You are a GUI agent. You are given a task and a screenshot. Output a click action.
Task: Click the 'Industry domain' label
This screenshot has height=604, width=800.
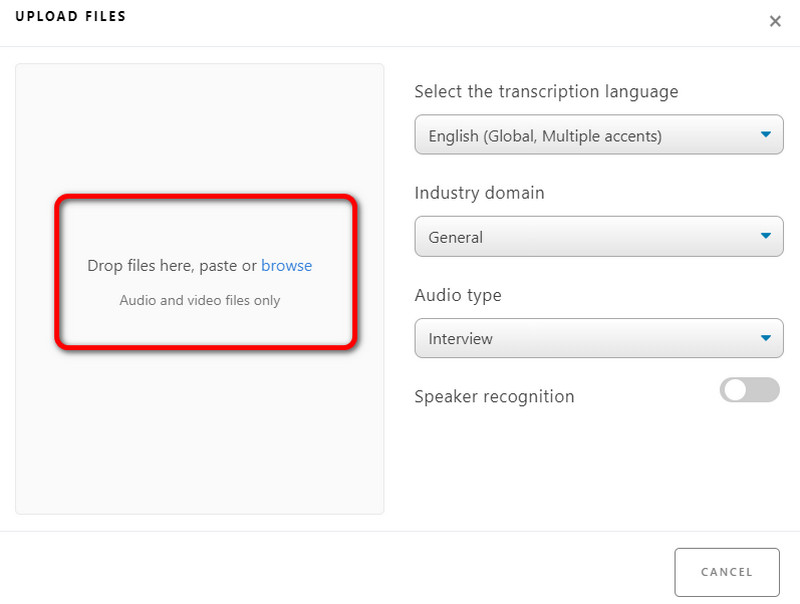click(x=479, y=193)
